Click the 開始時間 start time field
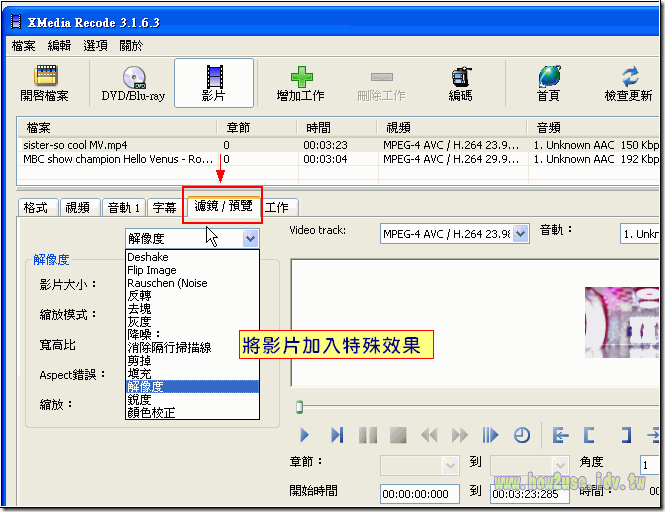This screenshot has width=665, height=512. pyautogui.click(x=419, y=493)
